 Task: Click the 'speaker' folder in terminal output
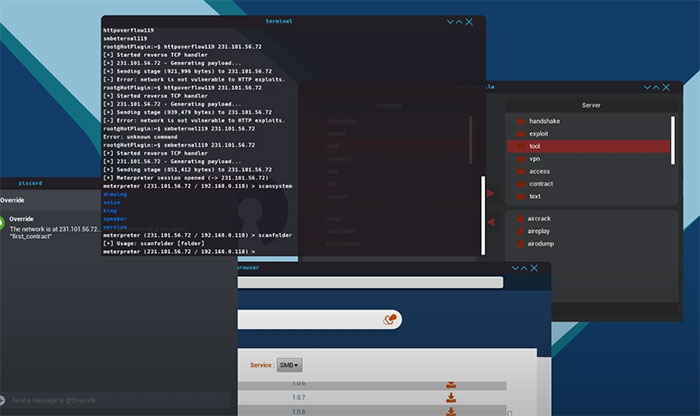coord(115,219)
